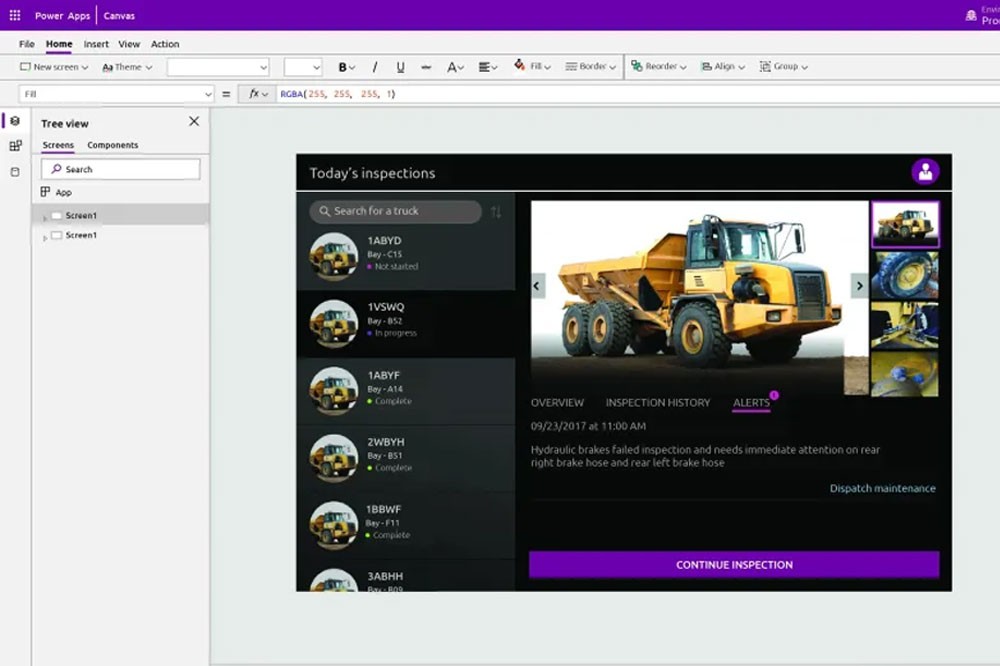1000x666 pixels.
Task: Open the Action menu
Action: point(165,44)
